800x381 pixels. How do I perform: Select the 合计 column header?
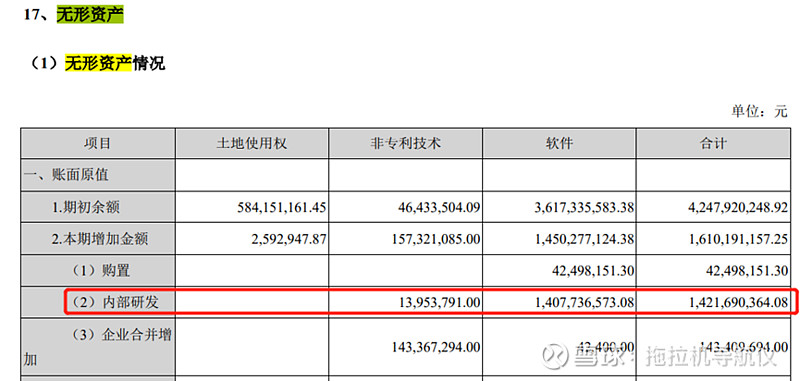pos(713,143)
